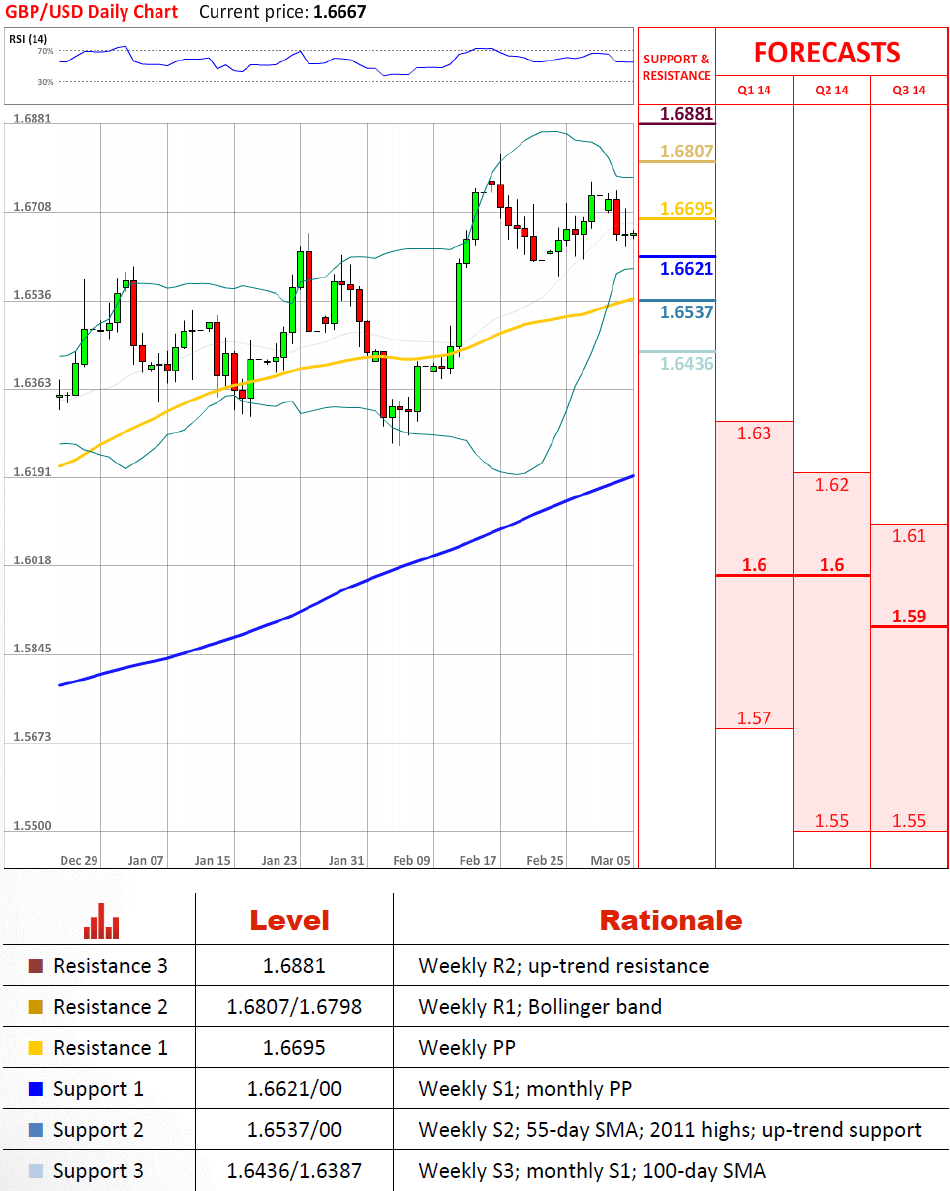Image resolution: width=950 pixels, height=1191 pixels.
Task: Select the Q2 14 forecast column header
Action: coord(832,90)
